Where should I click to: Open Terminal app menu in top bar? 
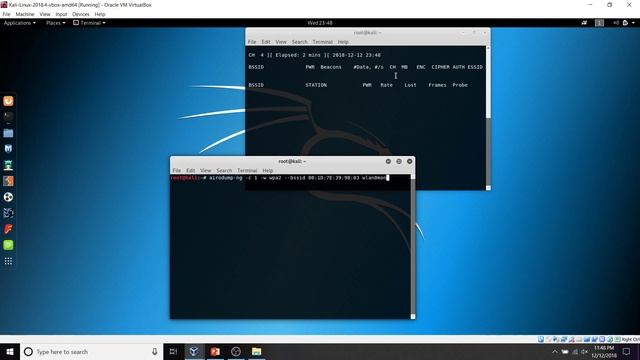[89, 23]
